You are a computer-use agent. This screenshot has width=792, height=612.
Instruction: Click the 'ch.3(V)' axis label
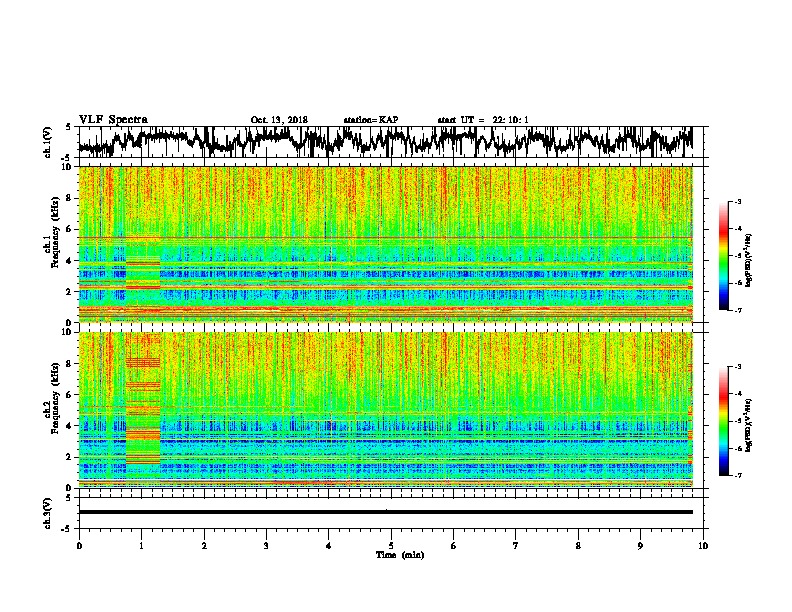pos(48,513)
